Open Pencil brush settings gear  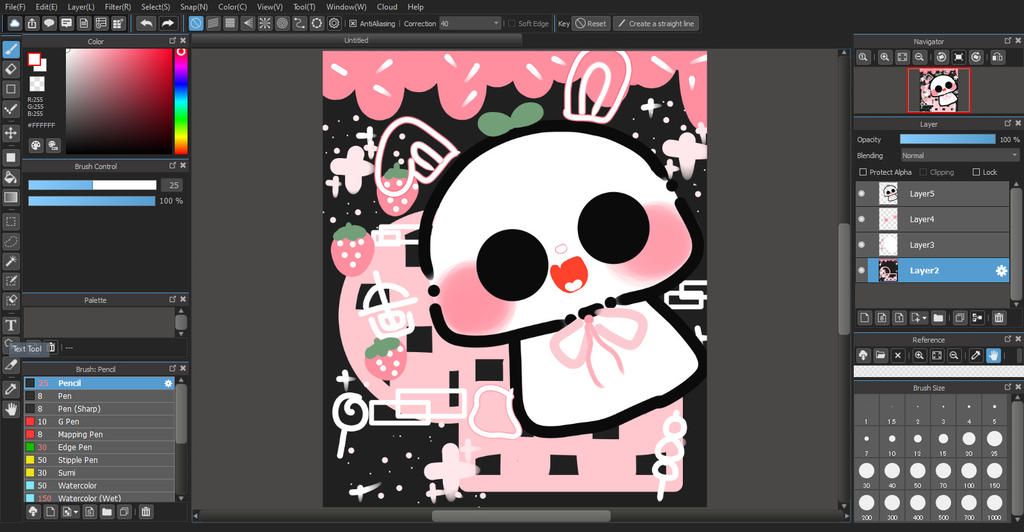168,383
